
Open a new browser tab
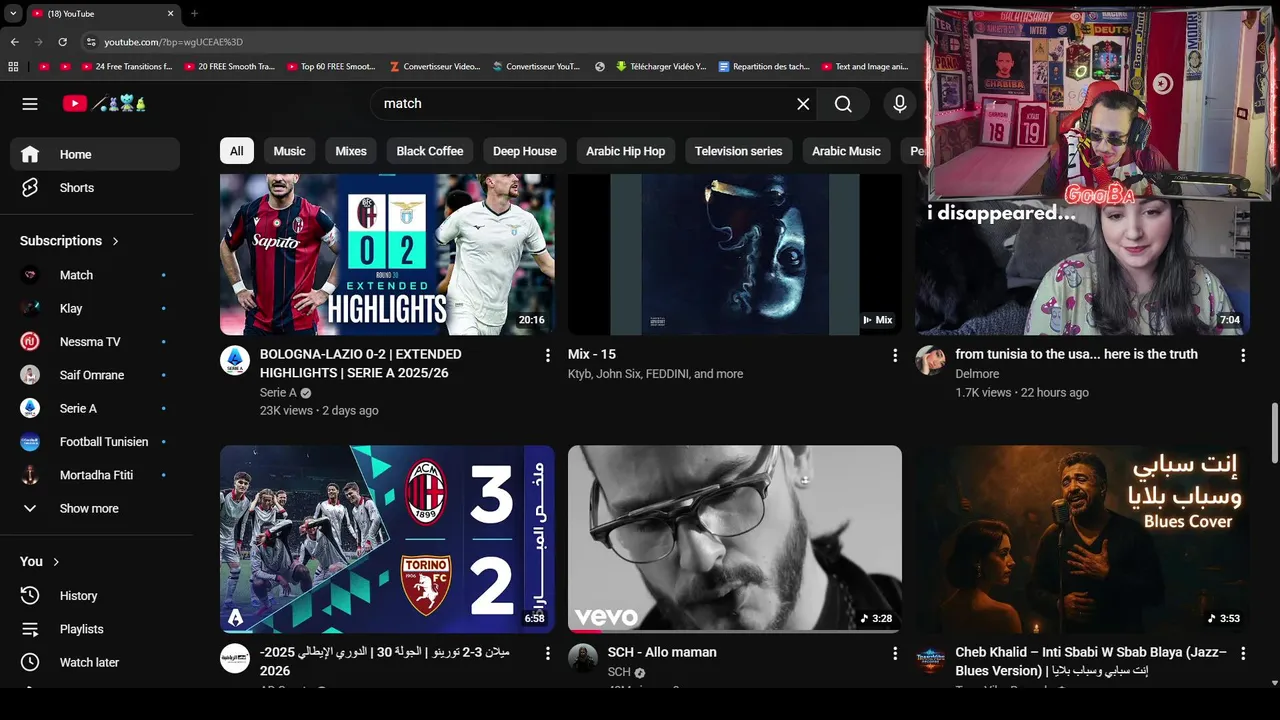194,13
